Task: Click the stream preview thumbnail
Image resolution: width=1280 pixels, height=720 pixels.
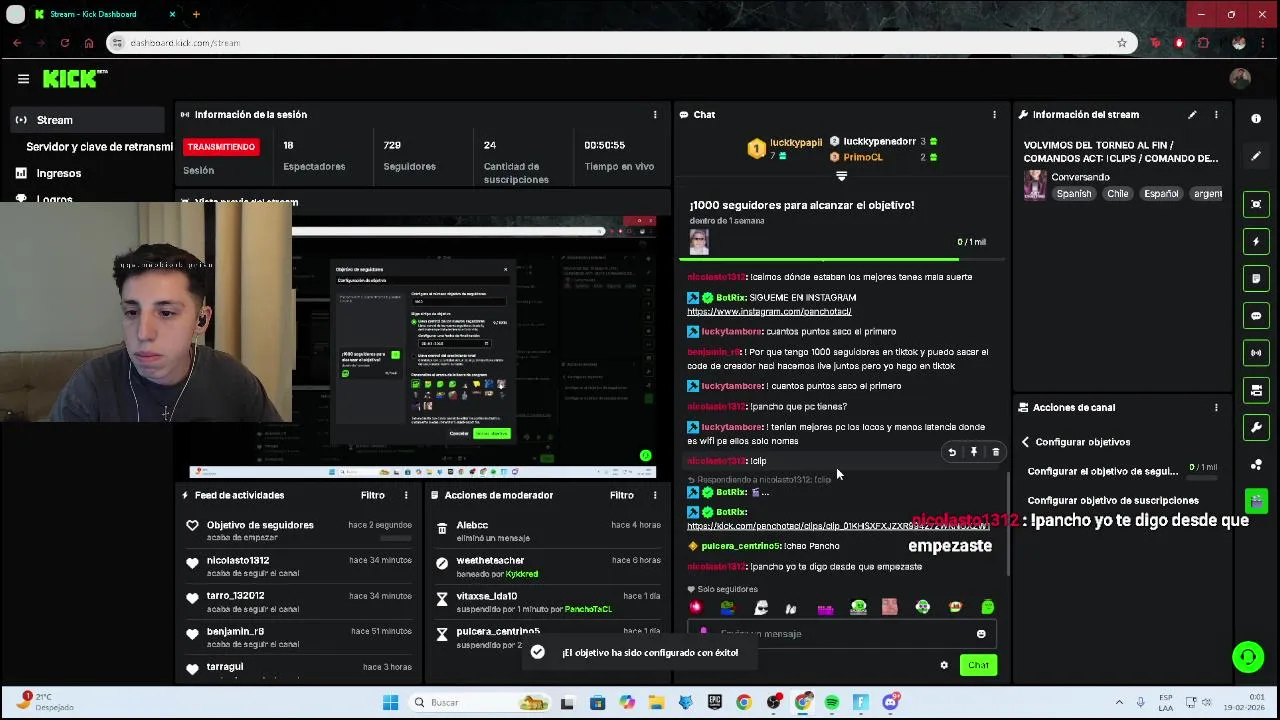Action: (x=422, y=346)
